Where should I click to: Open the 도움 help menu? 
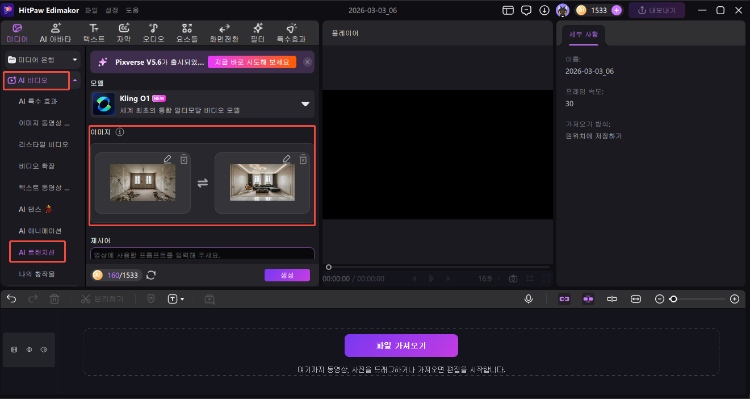click(132, 10)
